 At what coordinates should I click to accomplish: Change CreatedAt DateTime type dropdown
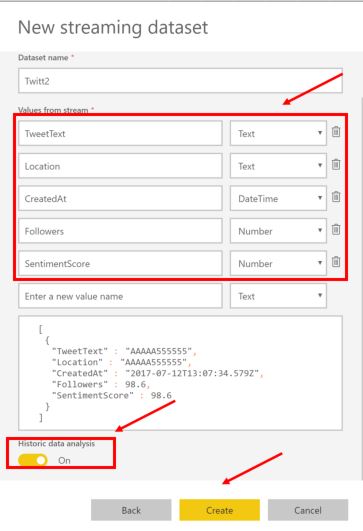point(278,198)
